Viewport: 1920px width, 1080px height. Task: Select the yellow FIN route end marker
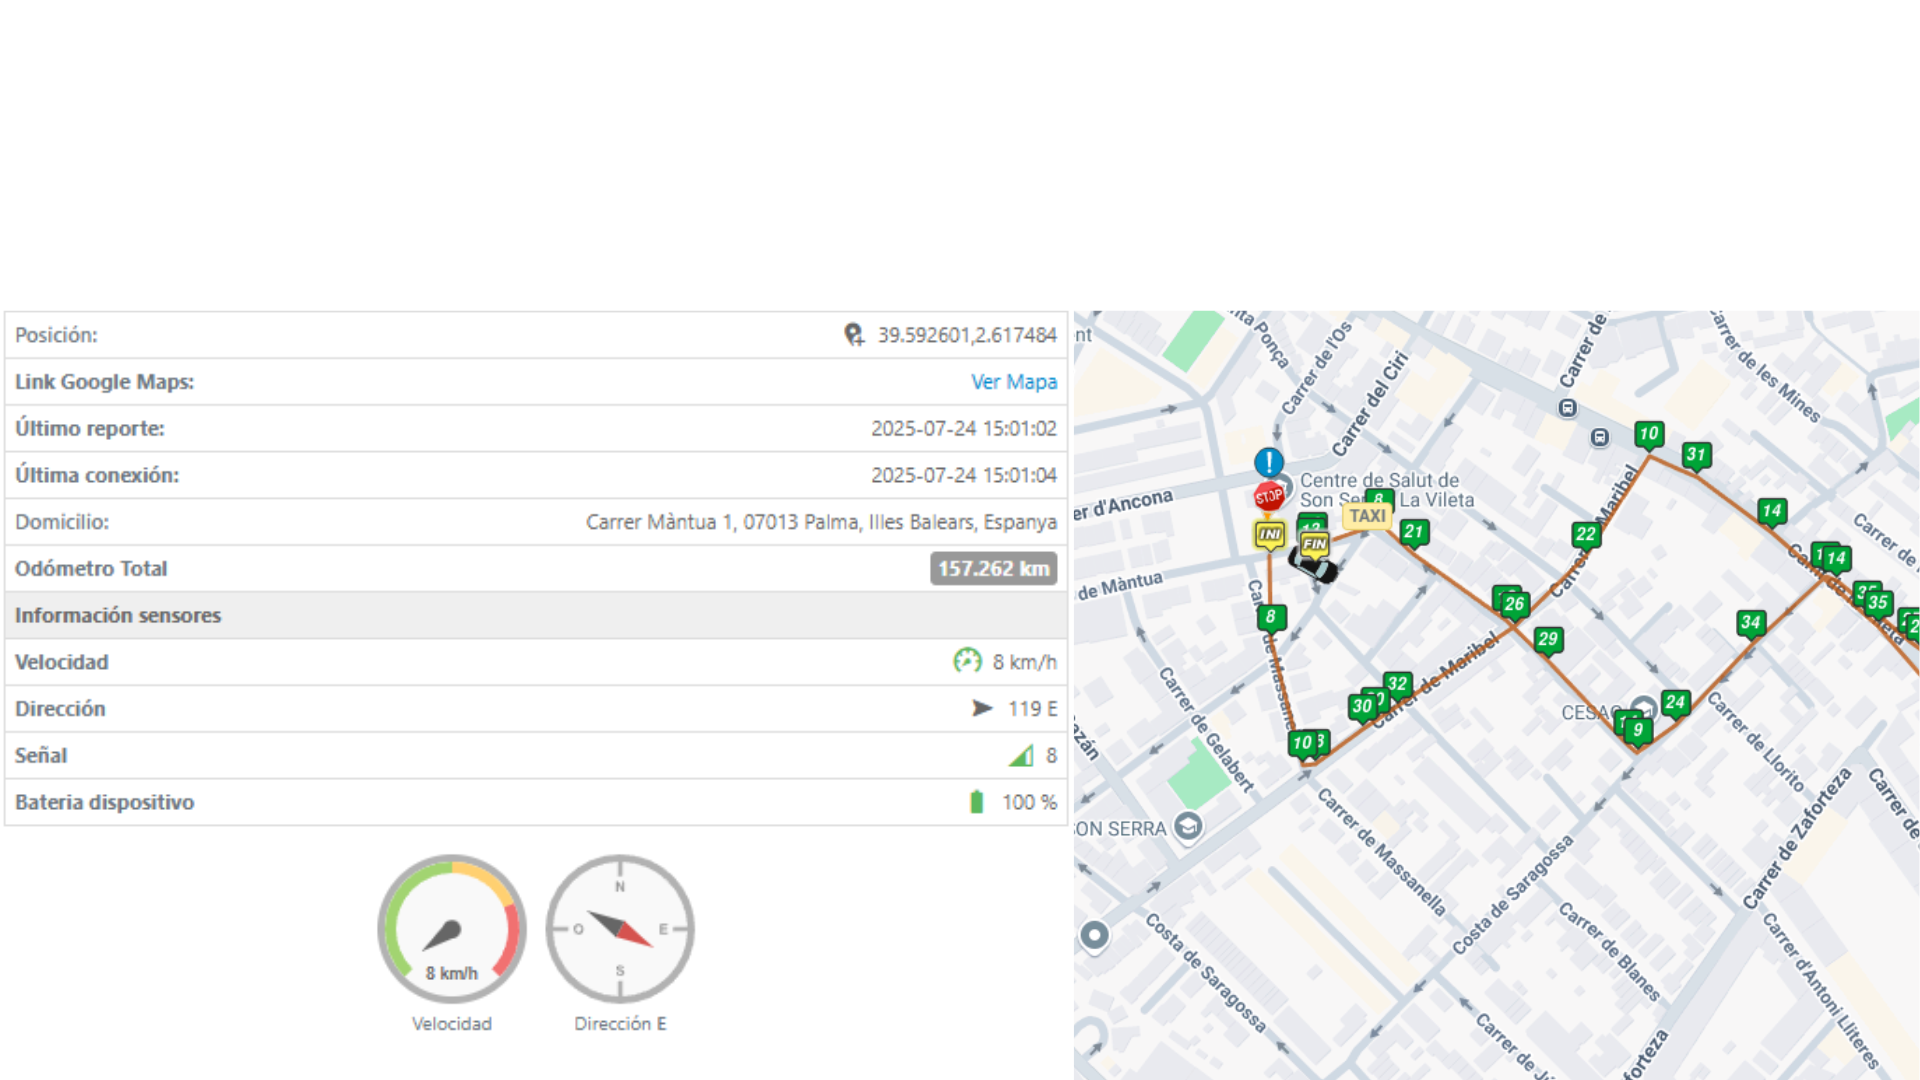[x=1314, y=544]
